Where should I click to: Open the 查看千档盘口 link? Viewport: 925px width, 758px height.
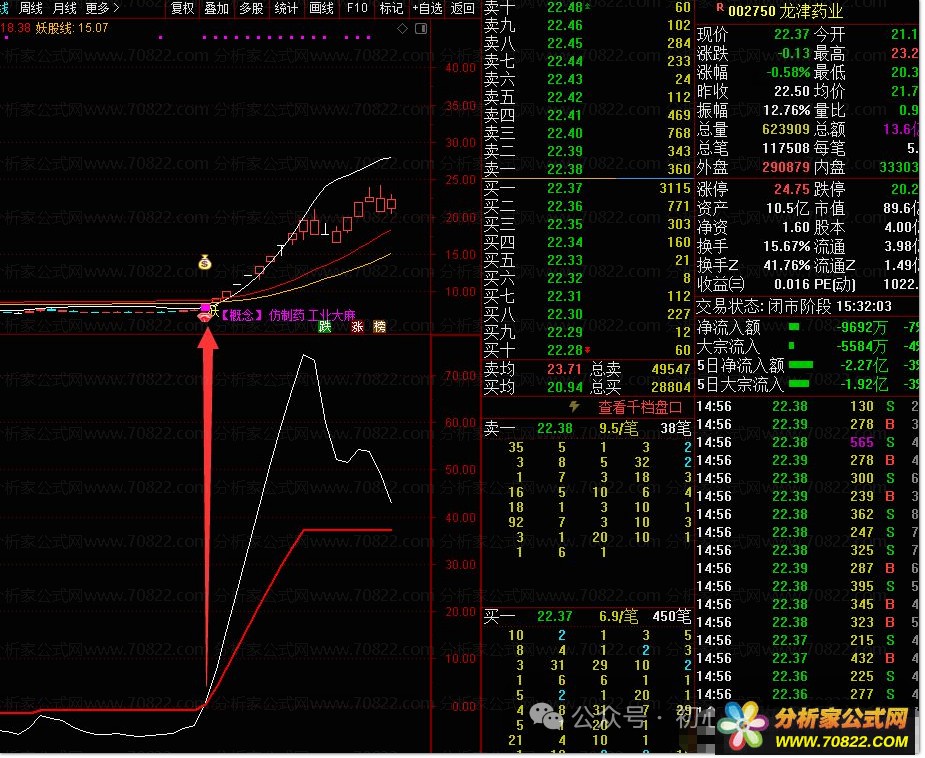(x=640, y=407)
